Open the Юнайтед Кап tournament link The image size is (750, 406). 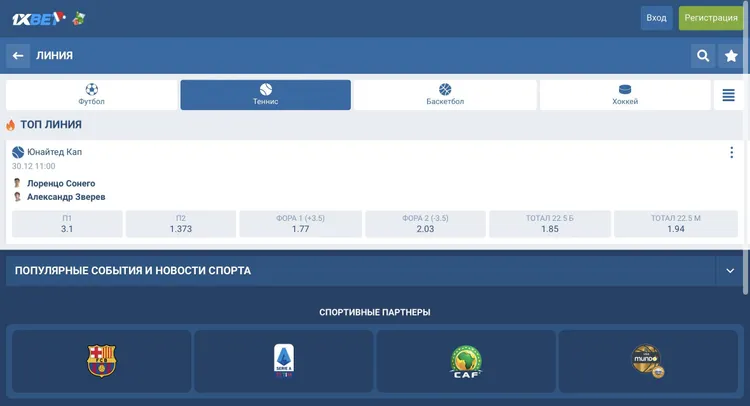coord(54,152)
